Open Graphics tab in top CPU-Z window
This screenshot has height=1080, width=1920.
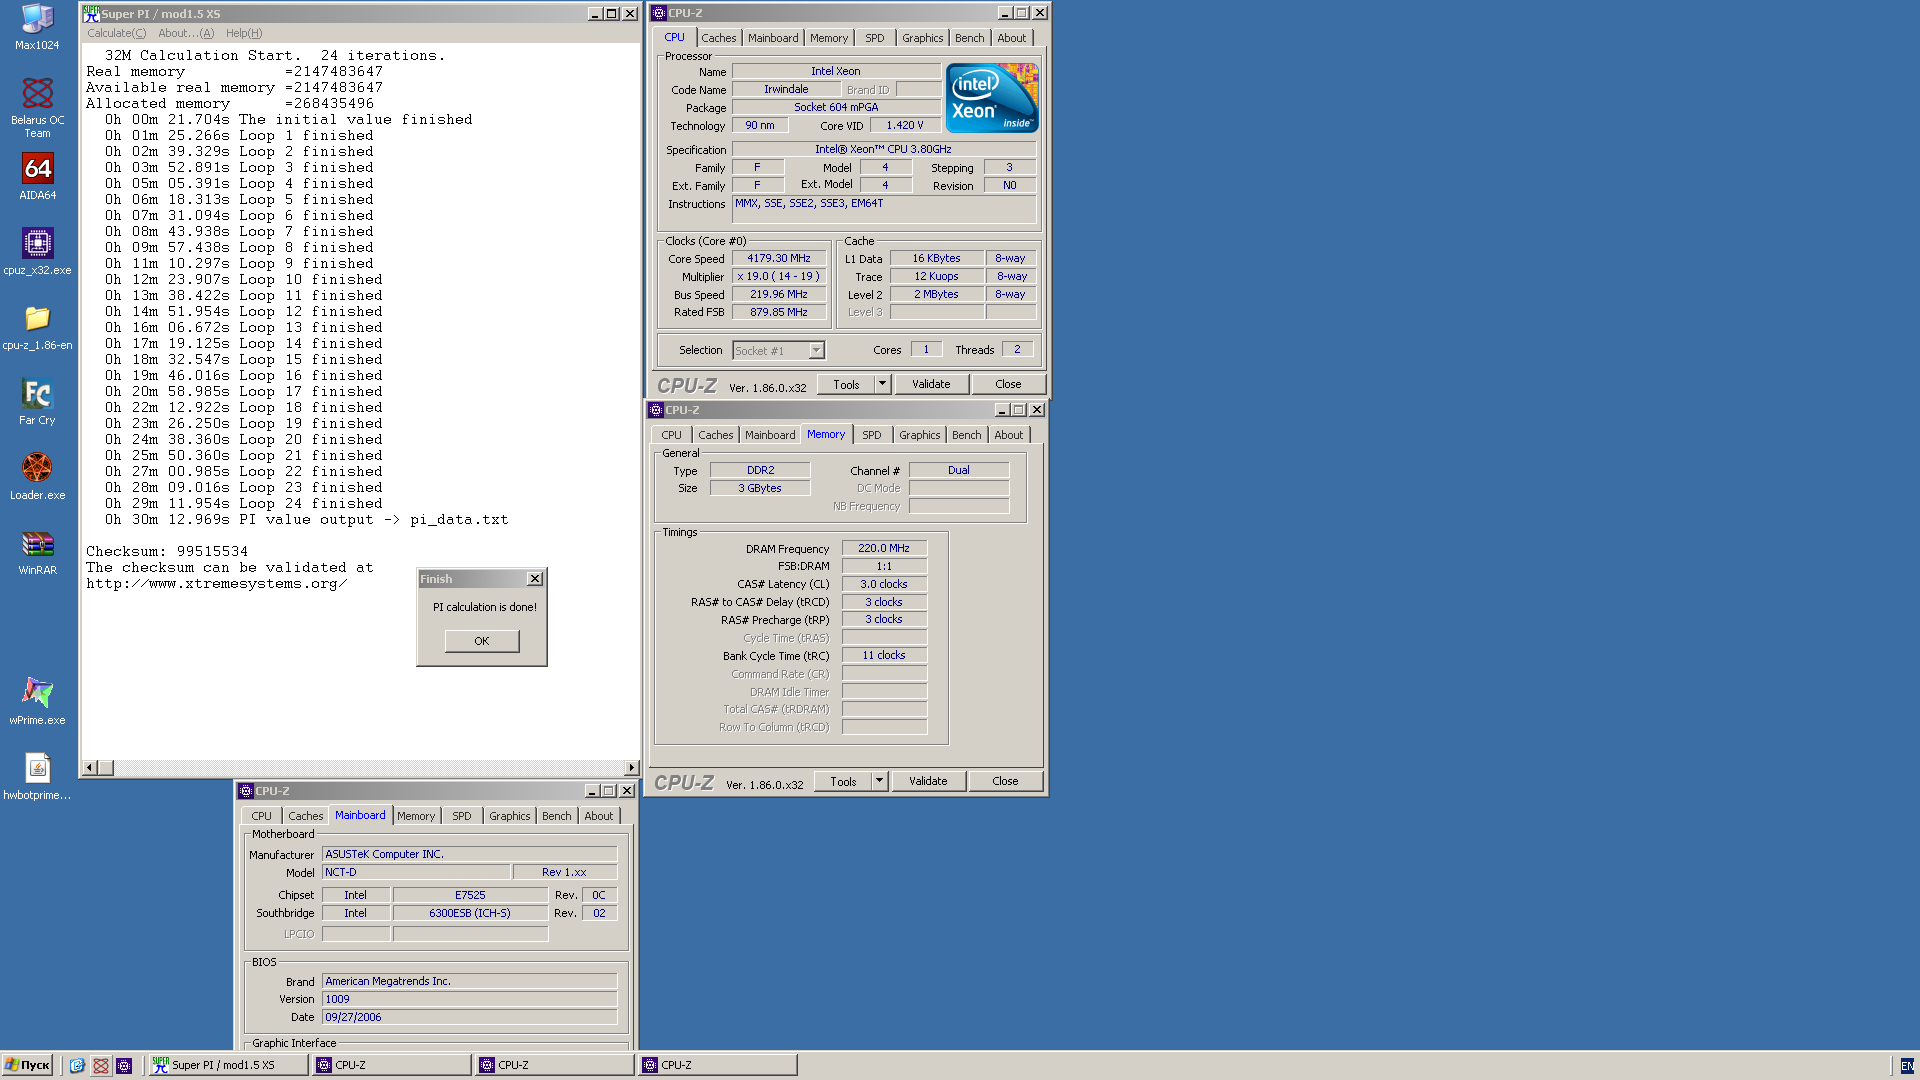click(x=922, y=38)
